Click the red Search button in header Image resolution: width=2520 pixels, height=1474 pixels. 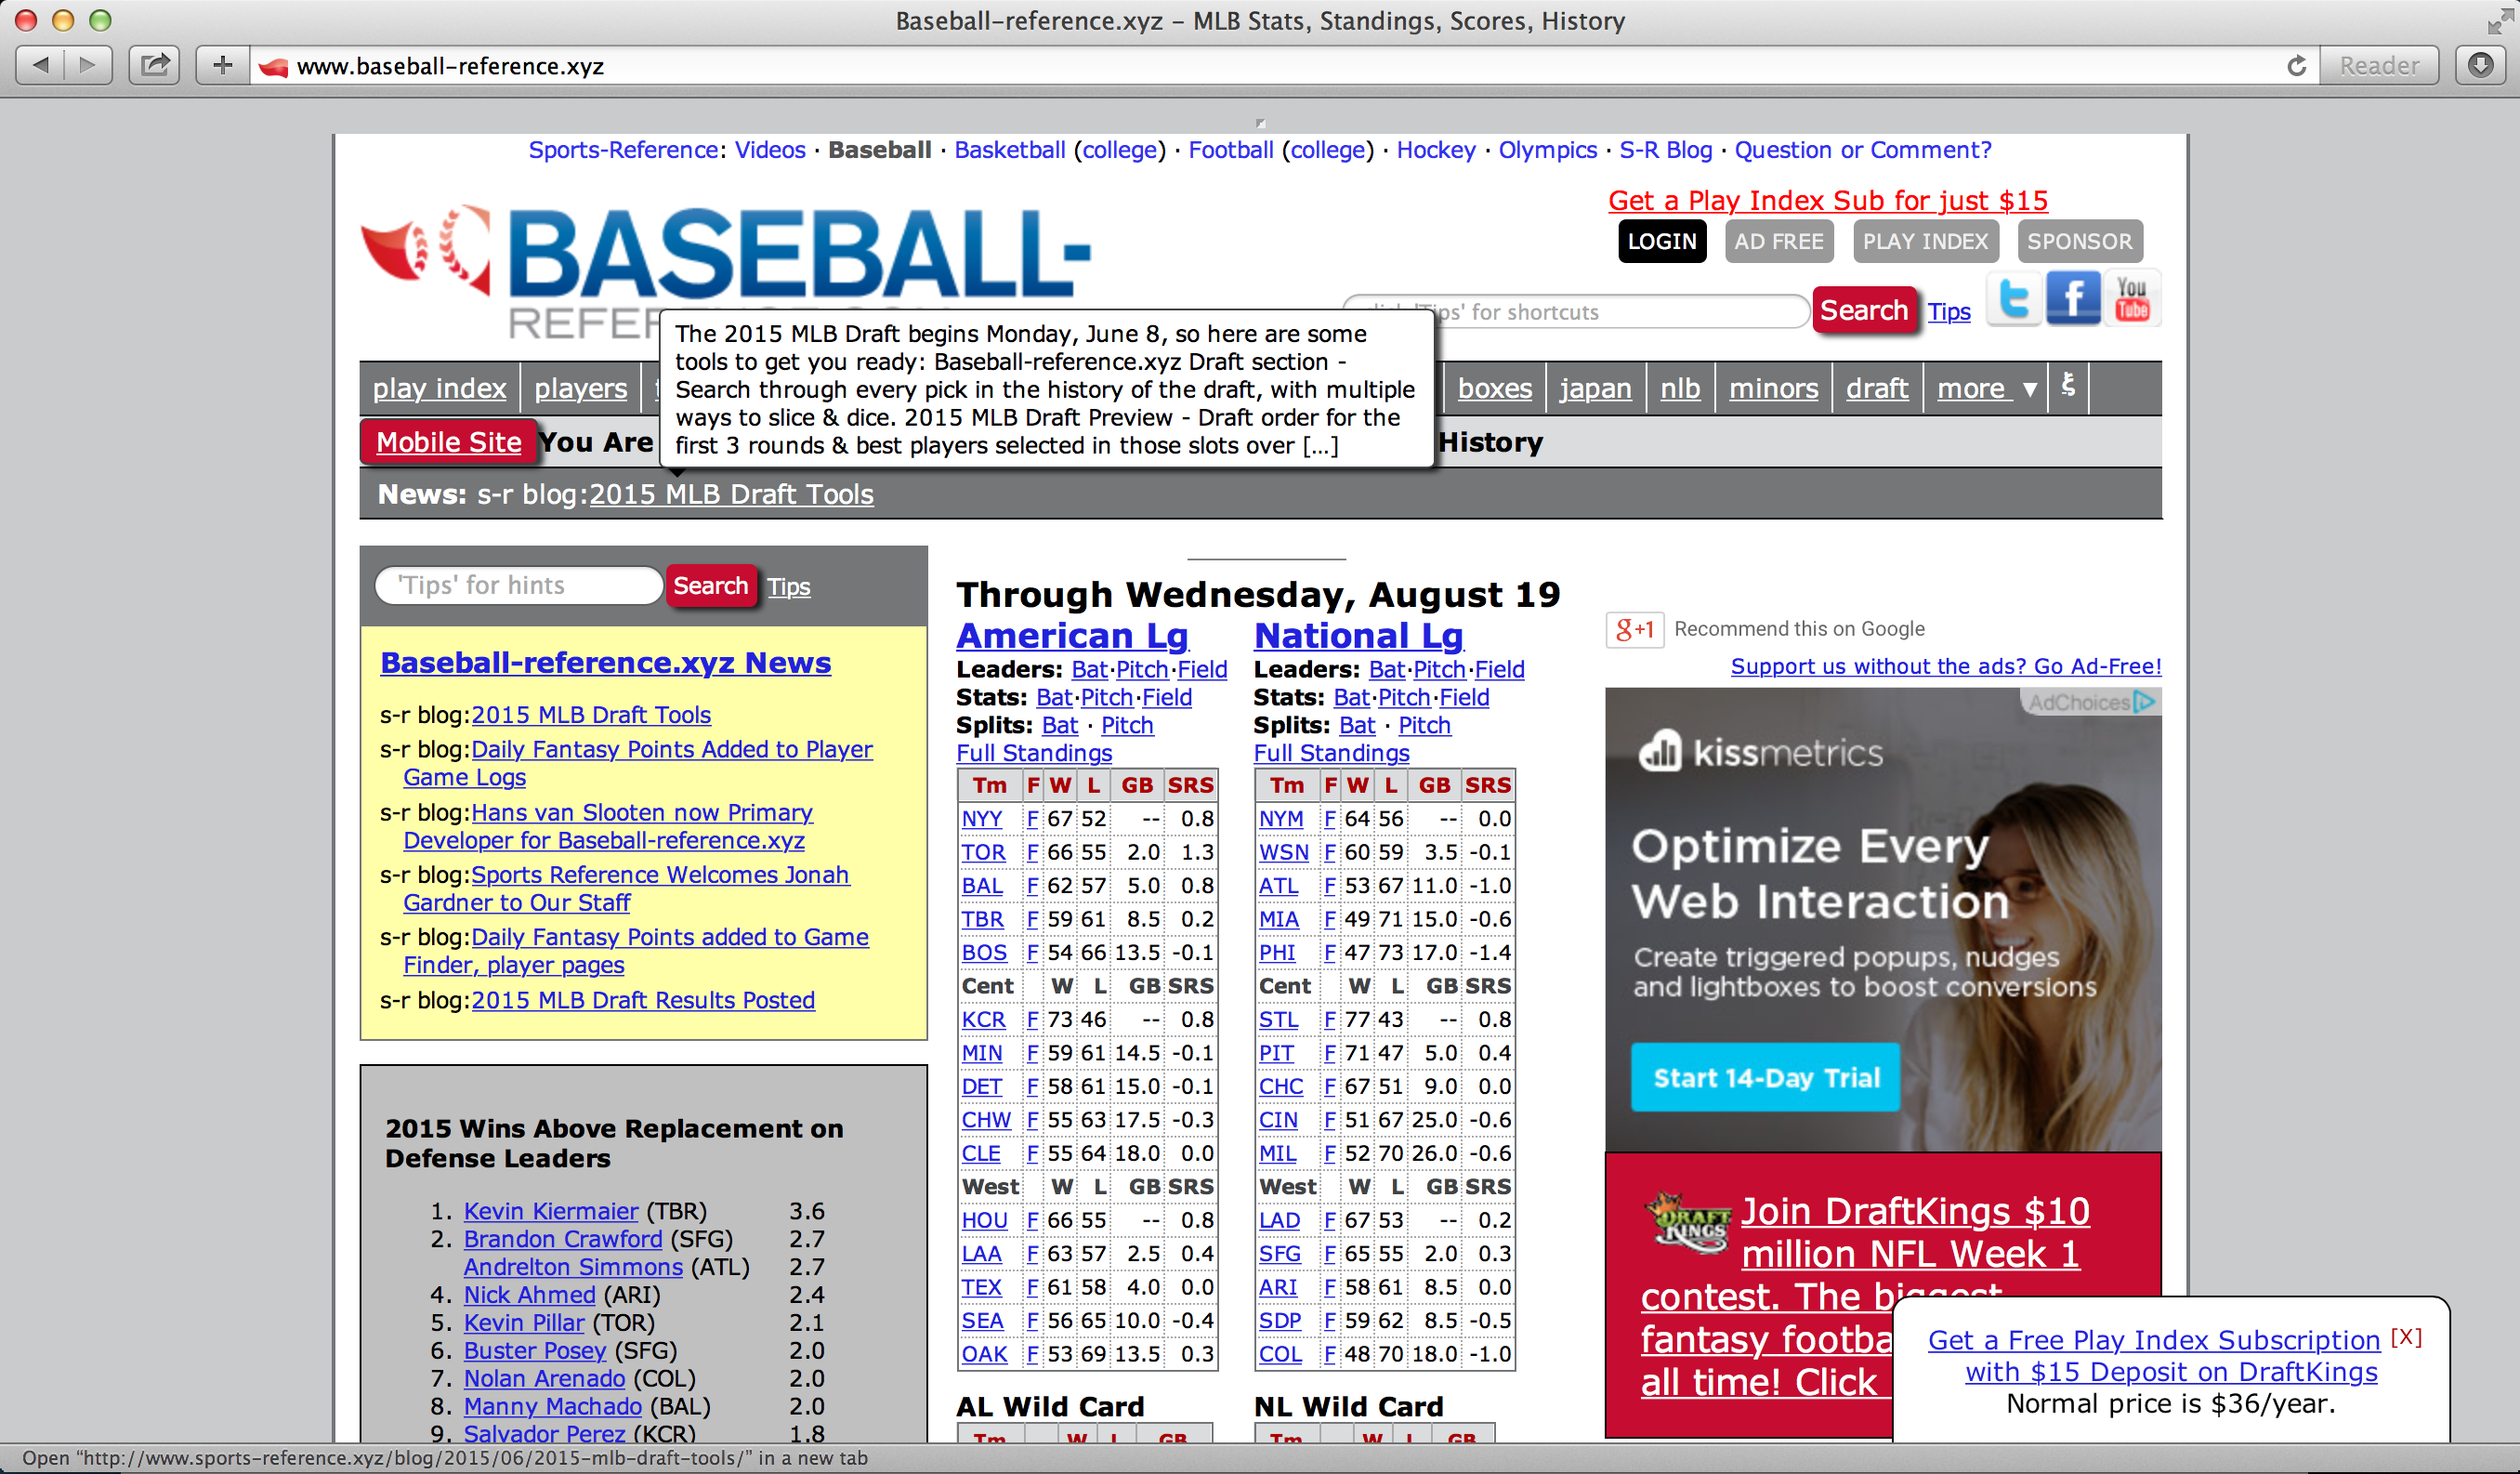point(1864,310)
